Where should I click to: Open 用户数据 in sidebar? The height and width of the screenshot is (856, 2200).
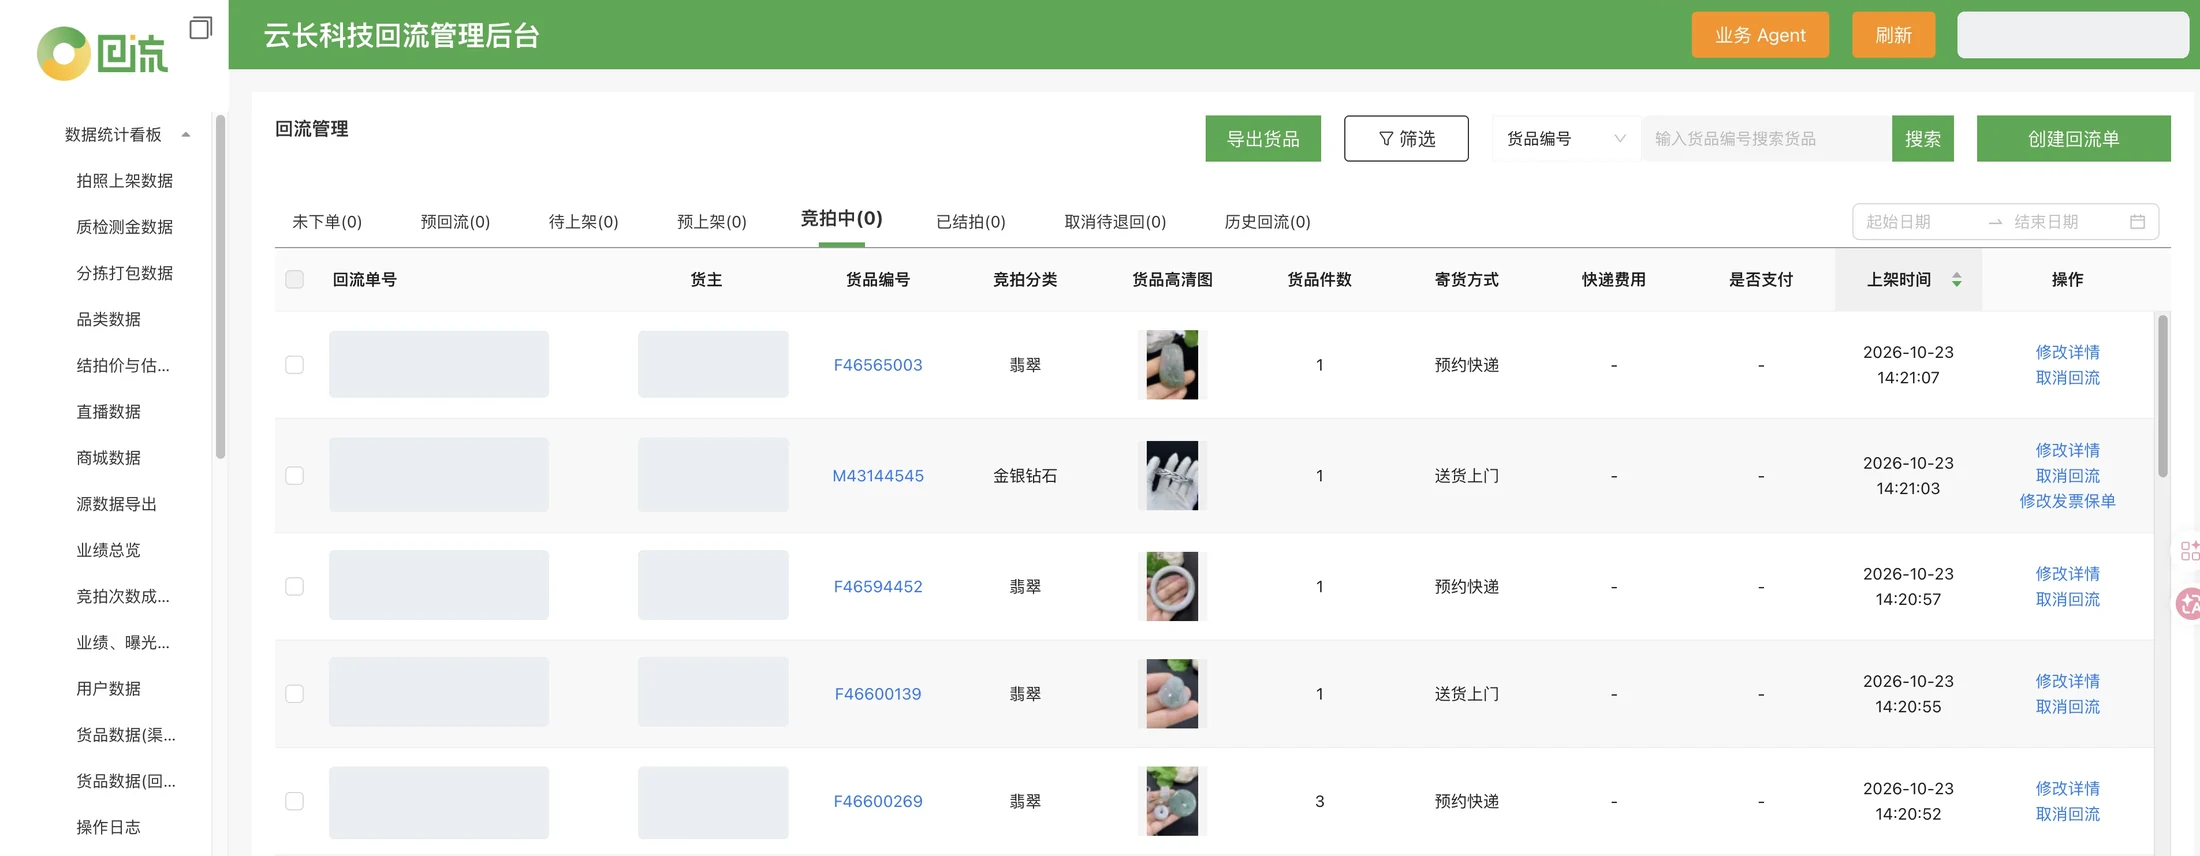pyautogui.click(x=108, y=689)
